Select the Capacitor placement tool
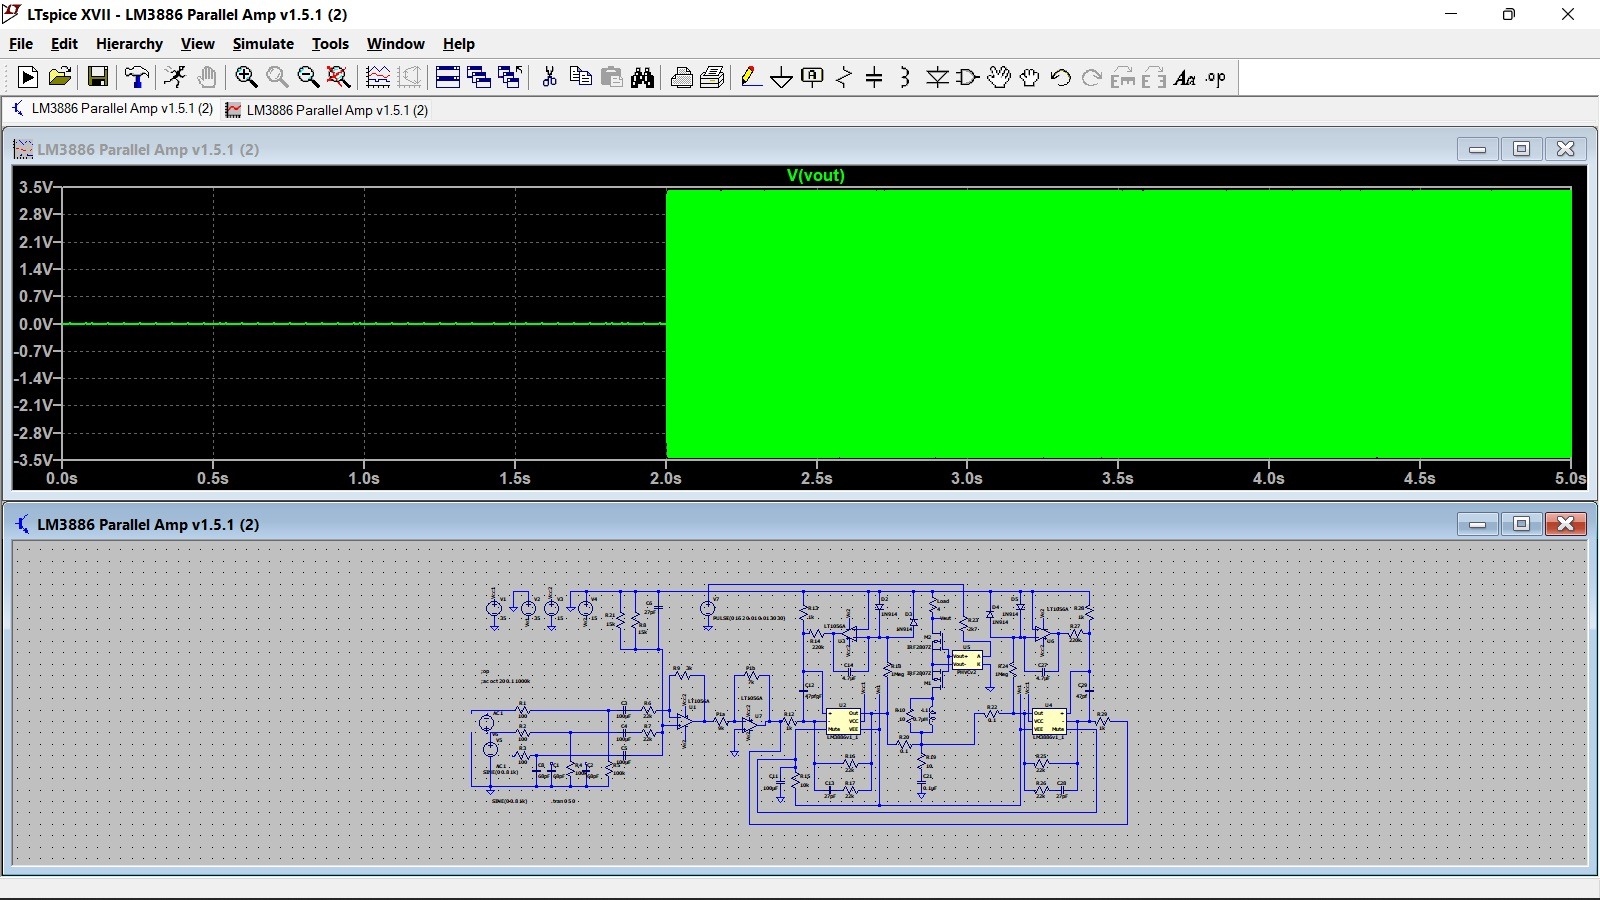The height and width of the screenshot is (900, 1600). [x=874, y=77]
